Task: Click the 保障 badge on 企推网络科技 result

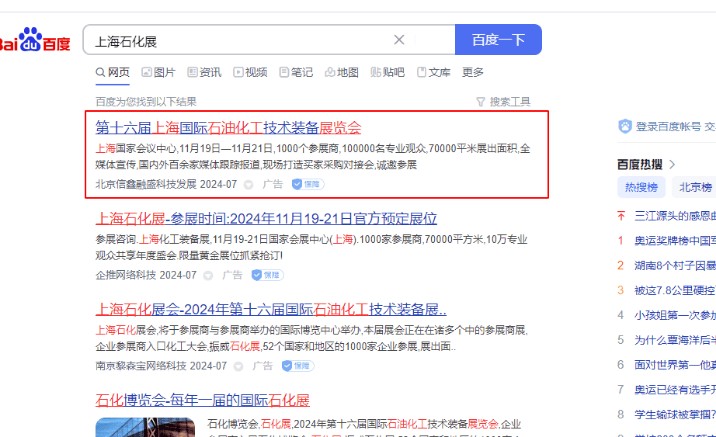Action: point(268,275)
